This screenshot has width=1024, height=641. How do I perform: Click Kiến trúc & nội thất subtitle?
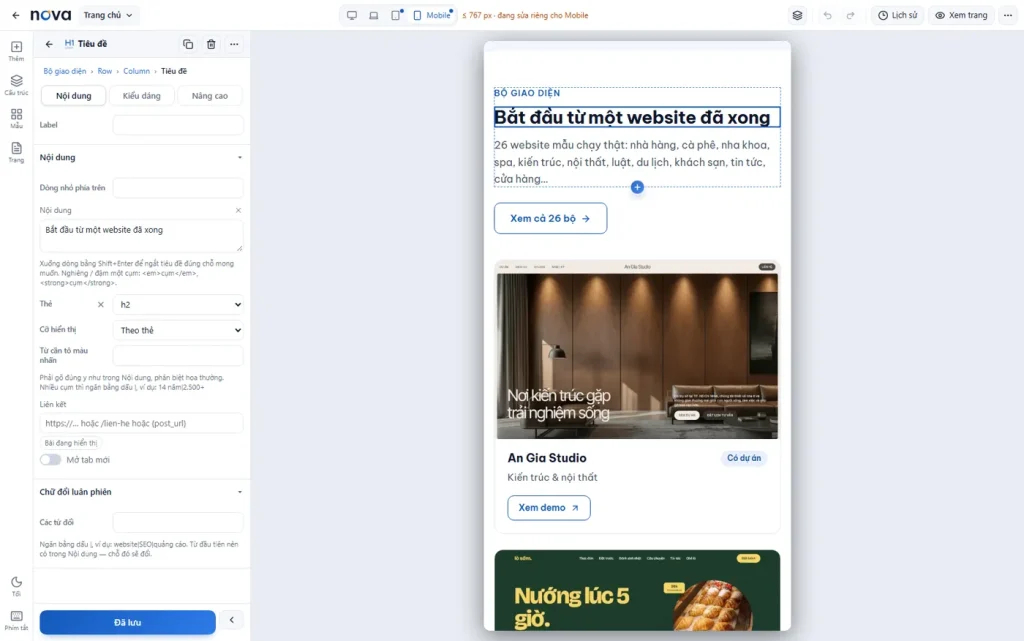(552, 477)
